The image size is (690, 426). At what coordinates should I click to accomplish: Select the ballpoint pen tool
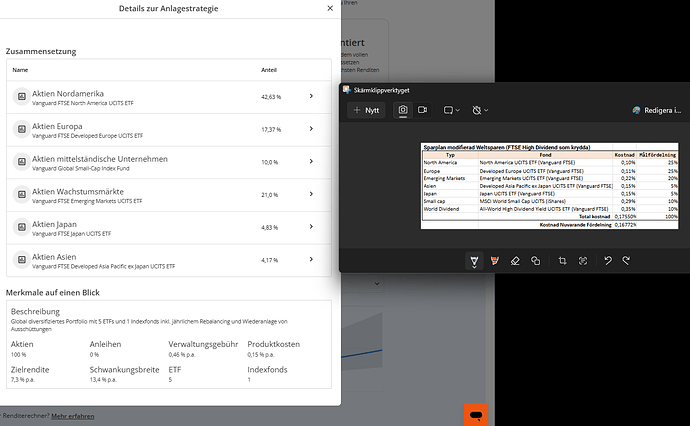pos(476,260)
